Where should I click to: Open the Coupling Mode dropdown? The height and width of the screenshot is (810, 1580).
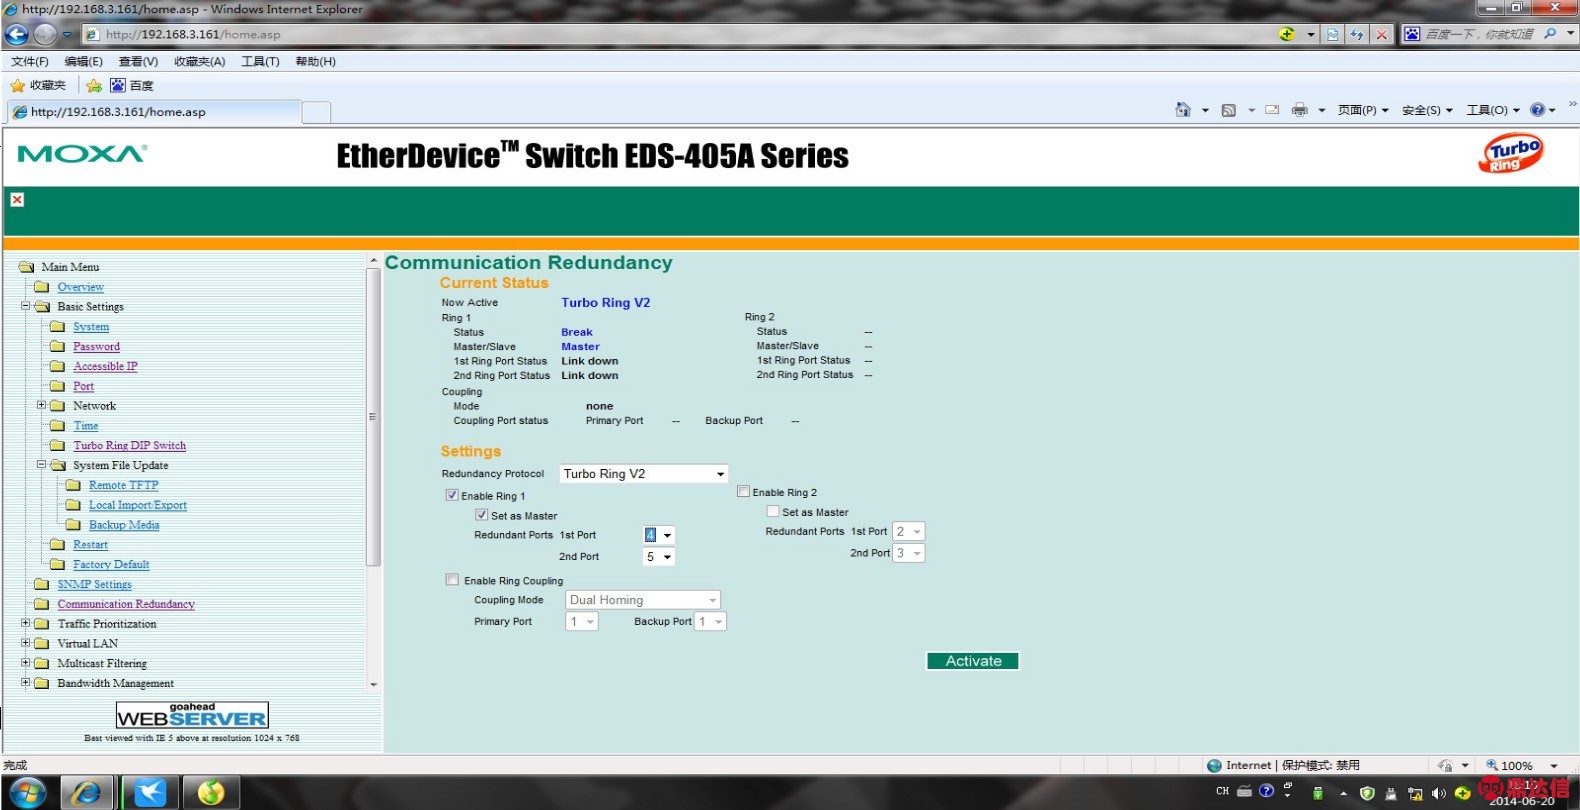[643, 600]
